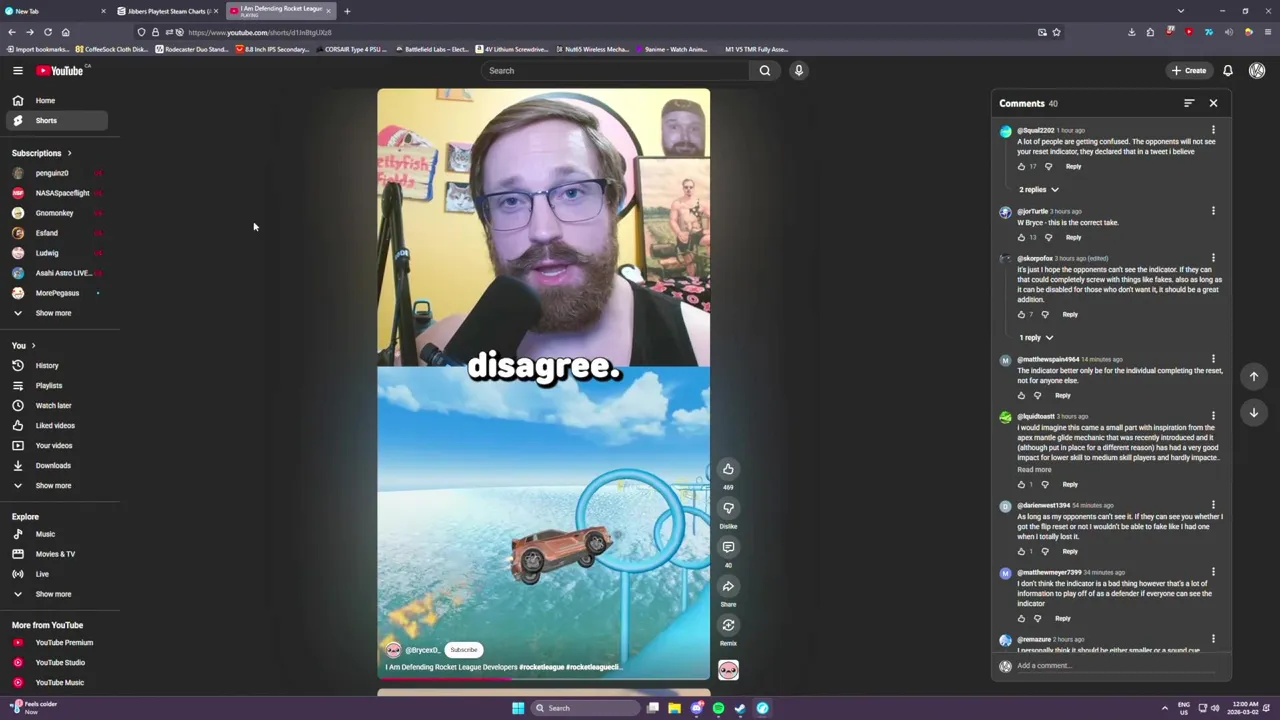Open Liked videos in sidebar

(56, 425)
